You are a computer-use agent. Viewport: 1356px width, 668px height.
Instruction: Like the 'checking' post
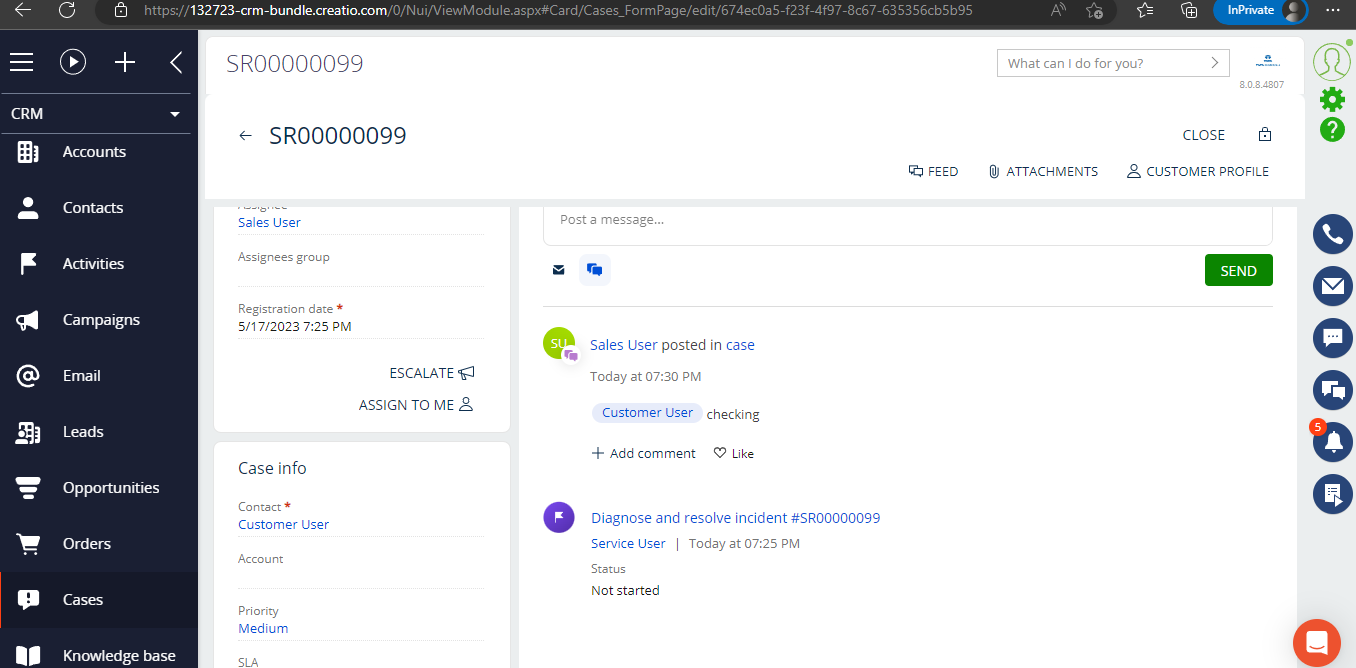tap(734, 453)
